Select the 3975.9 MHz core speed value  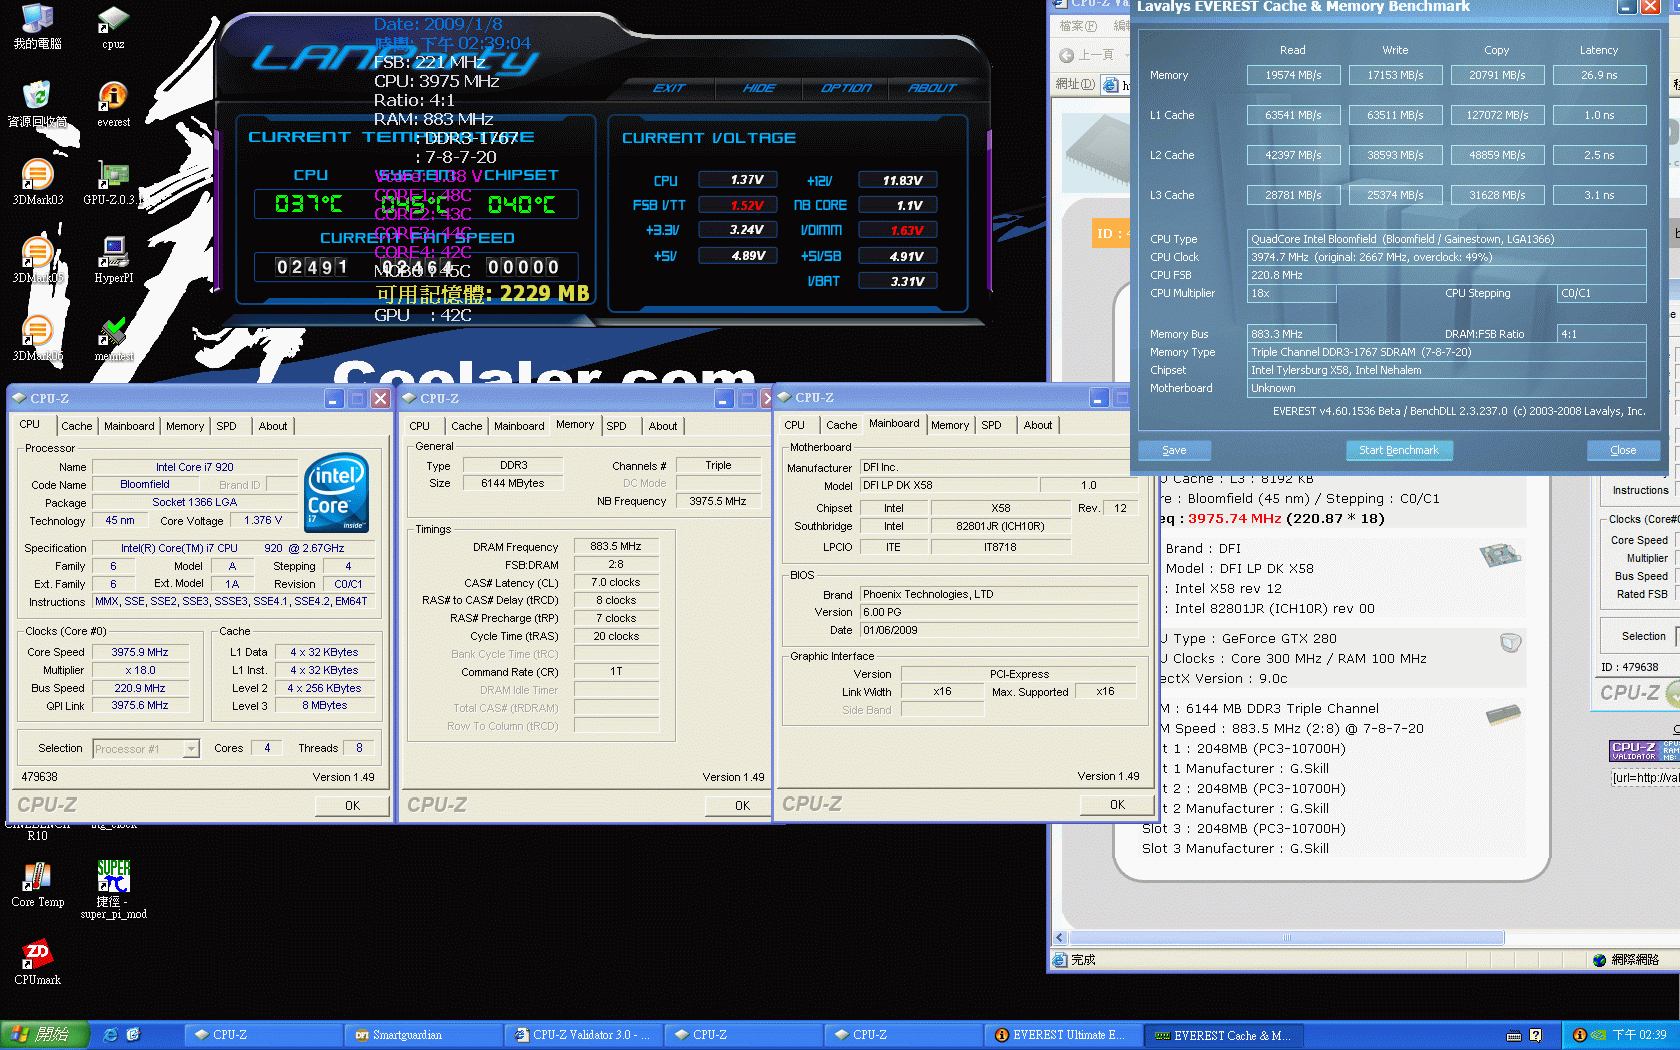(140, 652)
